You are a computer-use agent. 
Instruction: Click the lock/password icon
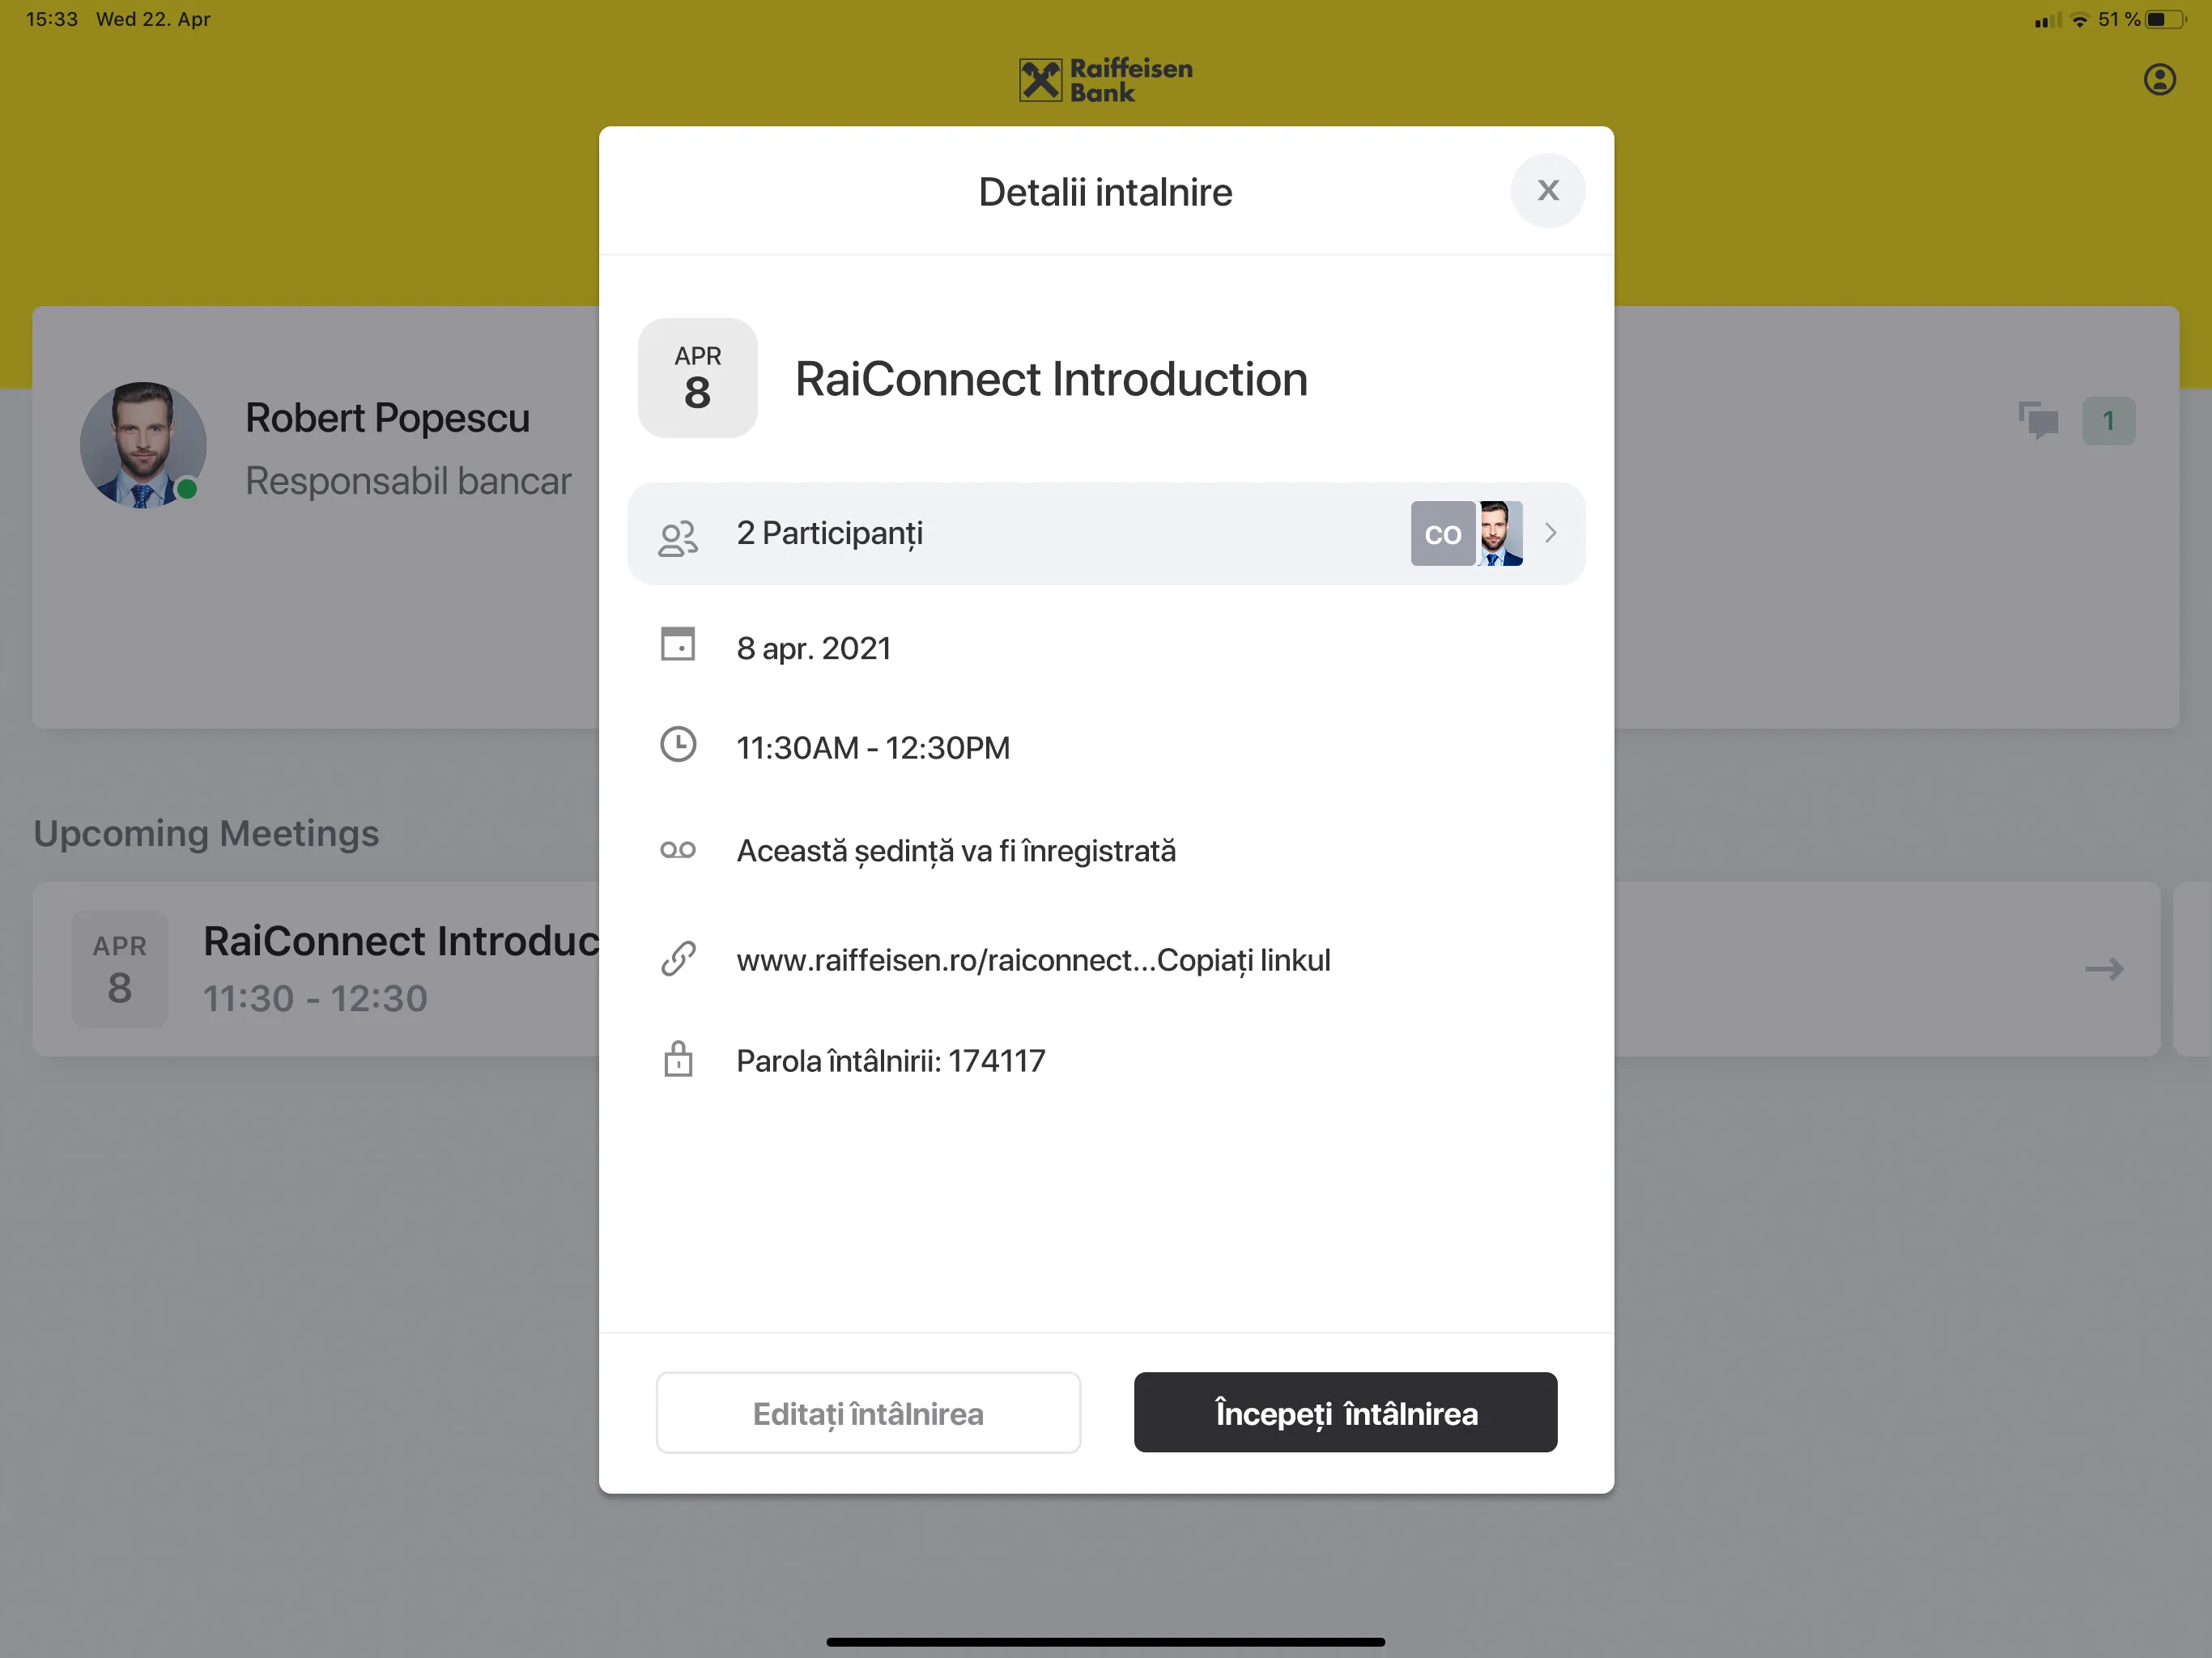(678, 1059)
